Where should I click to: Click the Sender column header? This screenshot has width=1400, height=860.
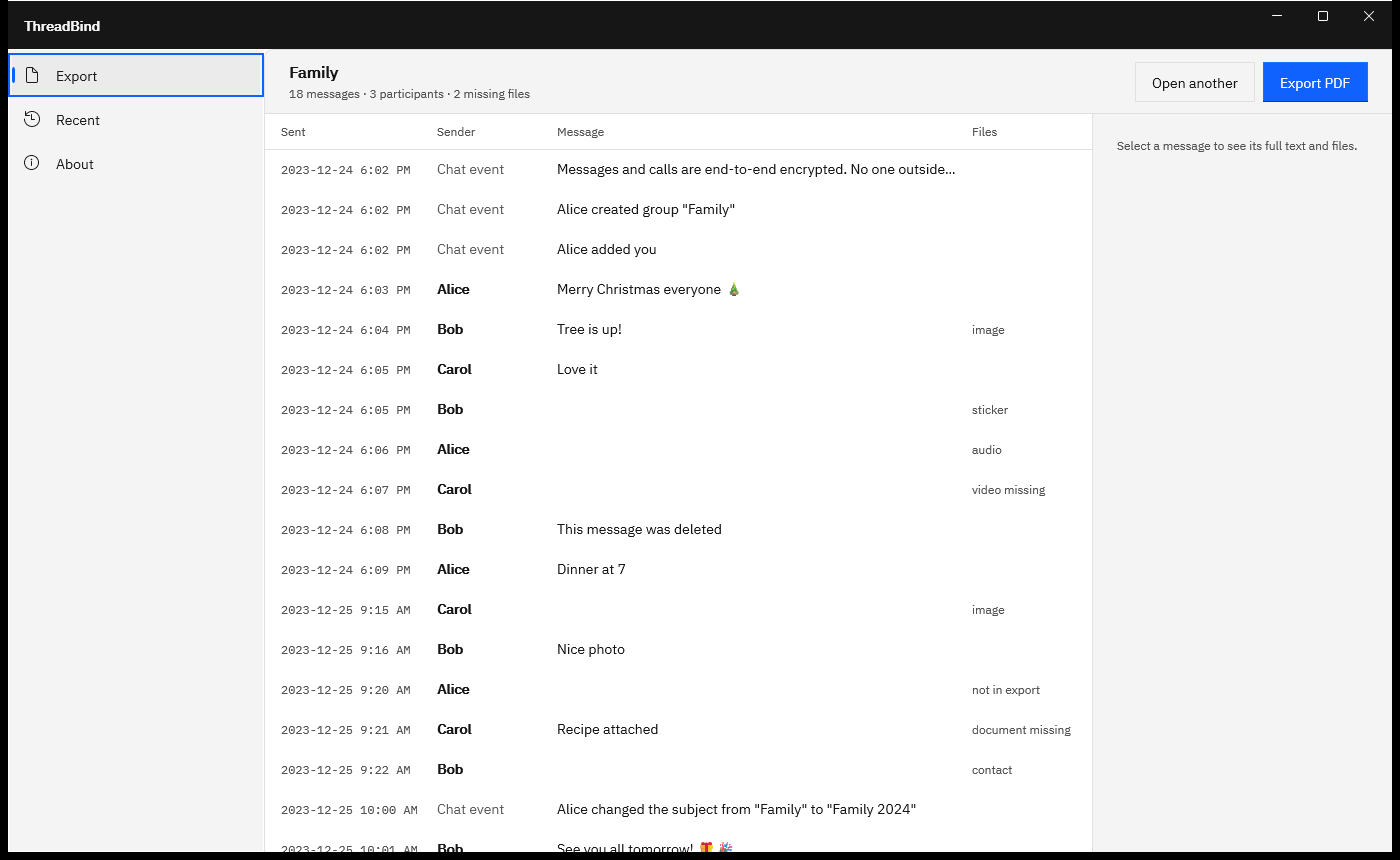456,132
